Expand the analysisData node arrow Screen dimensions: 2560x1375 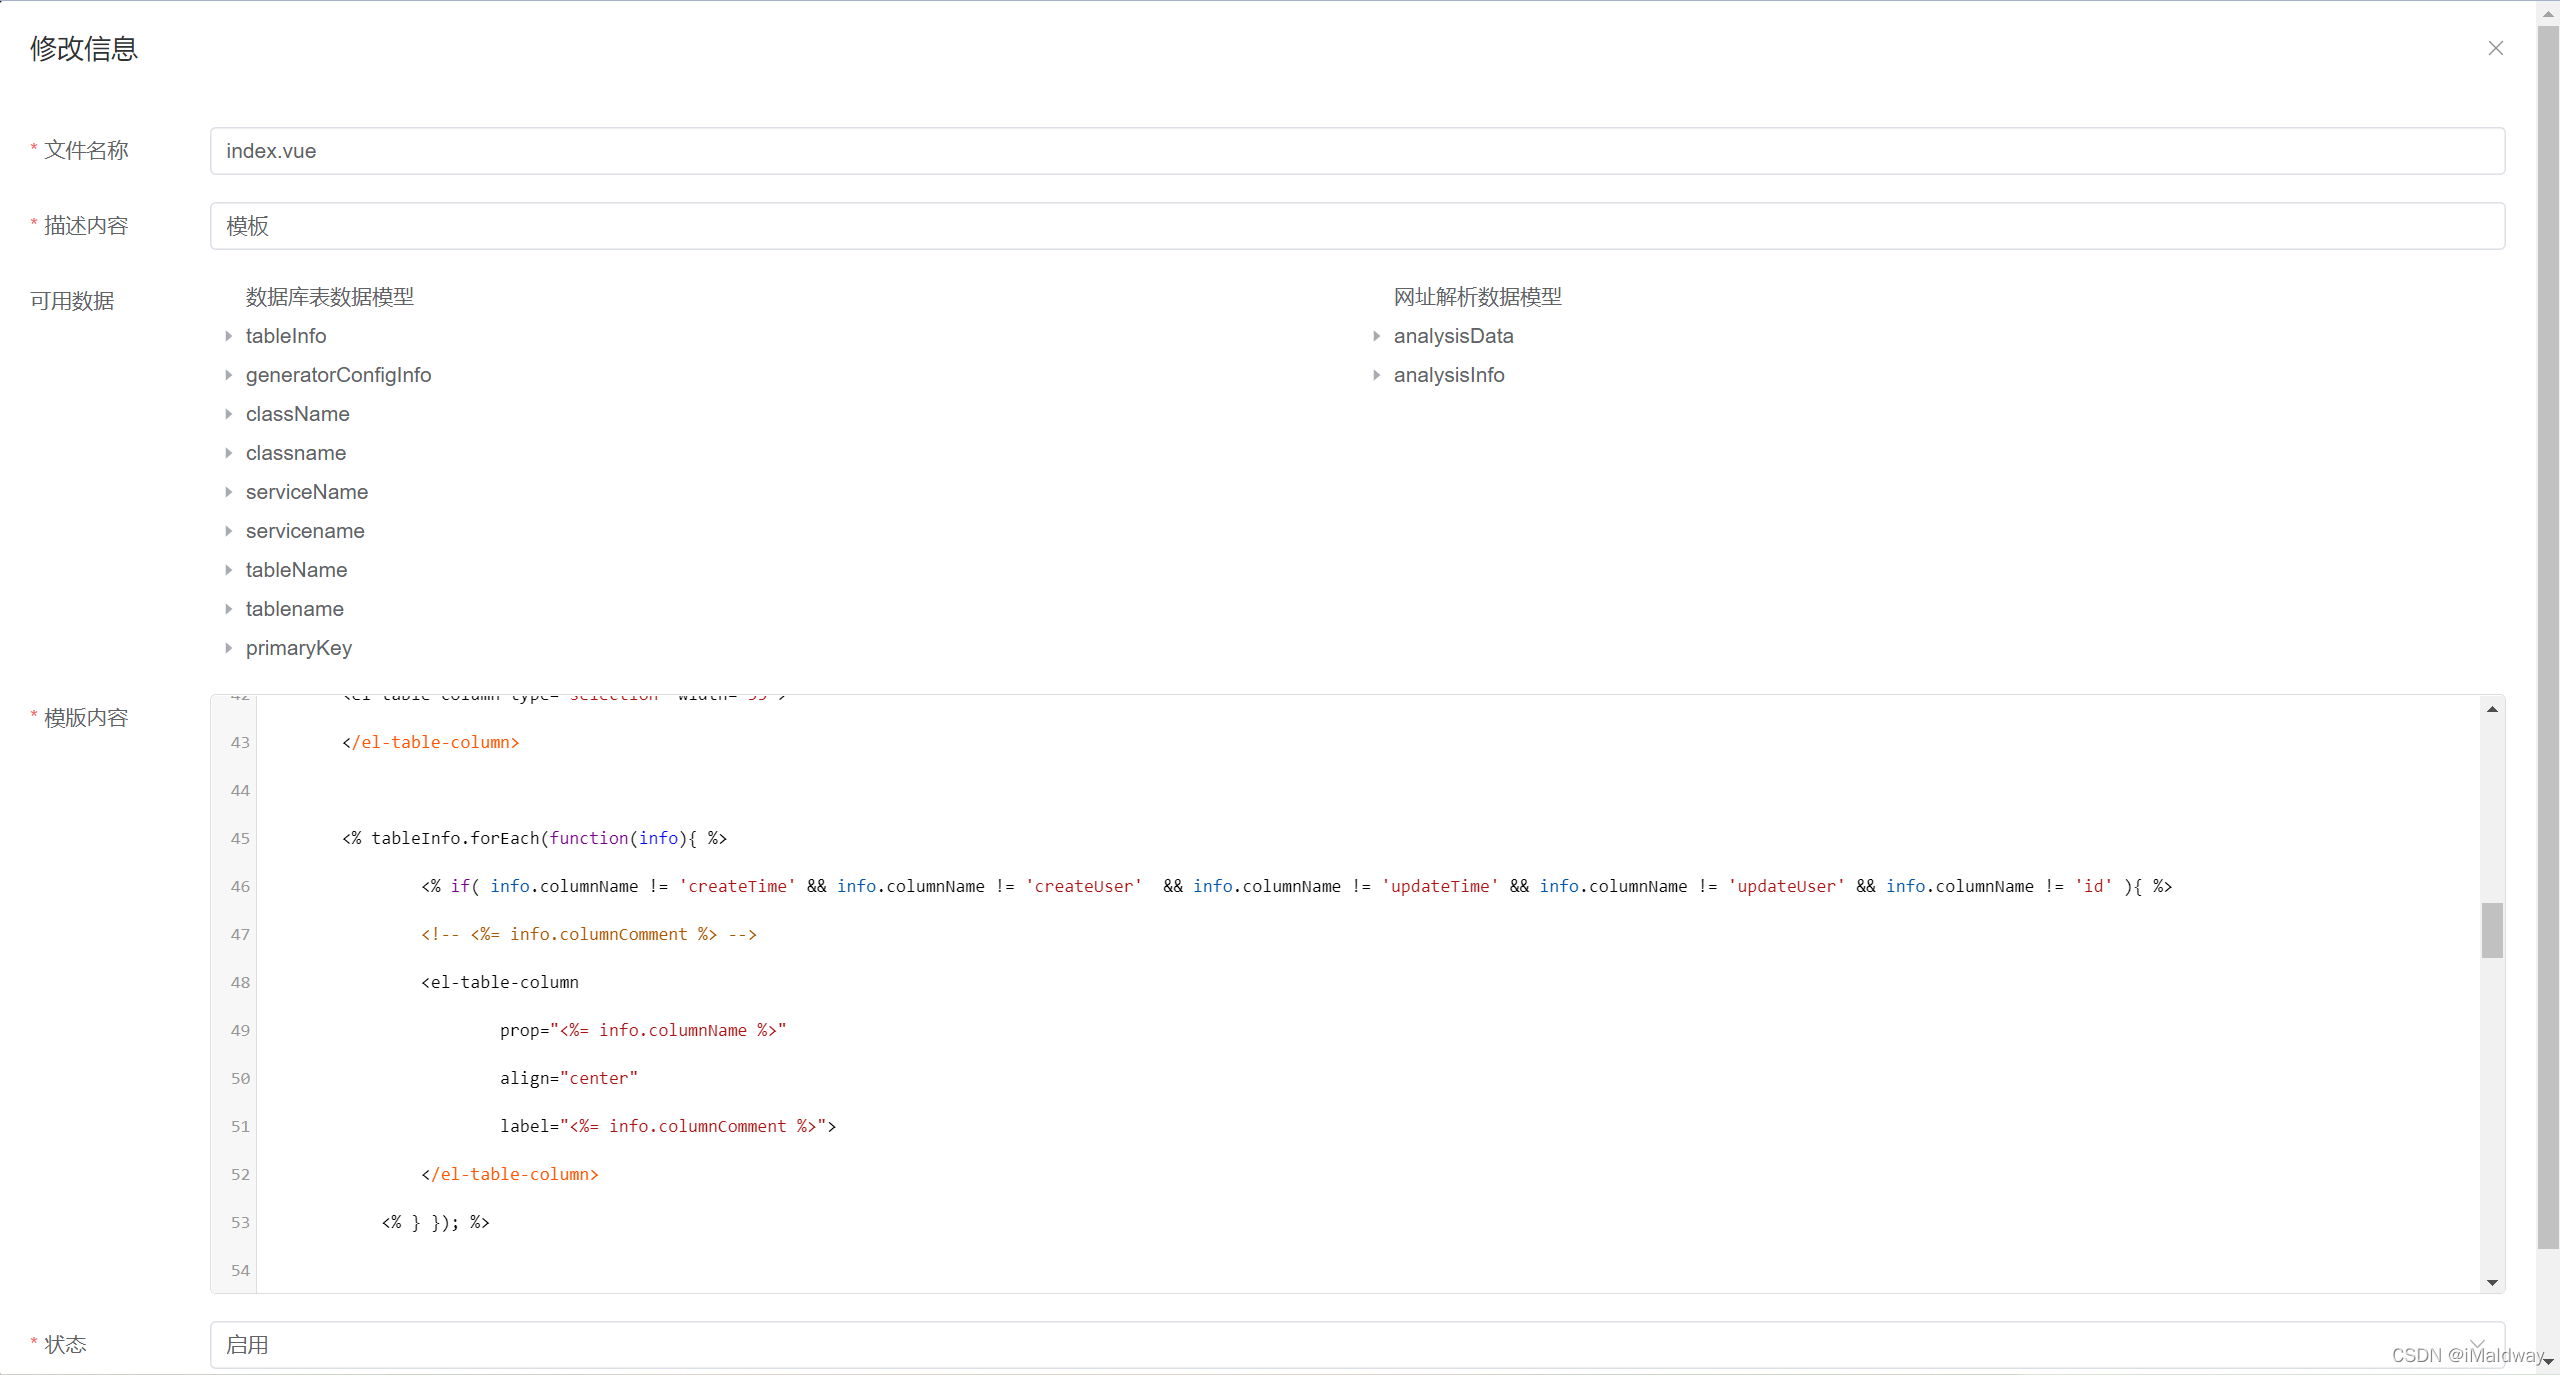coord(1377,336)
